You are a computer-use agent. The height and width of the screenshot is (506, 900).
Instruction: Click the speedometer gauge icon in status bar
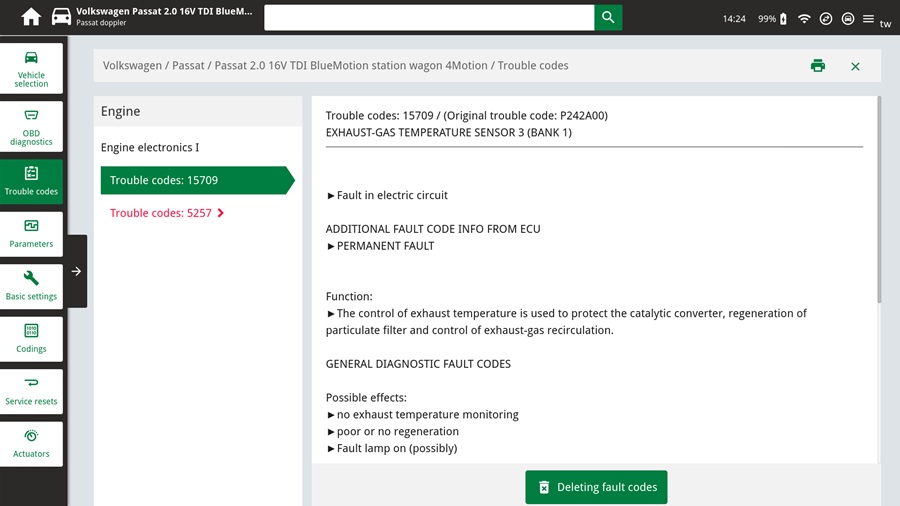(826, 18)
